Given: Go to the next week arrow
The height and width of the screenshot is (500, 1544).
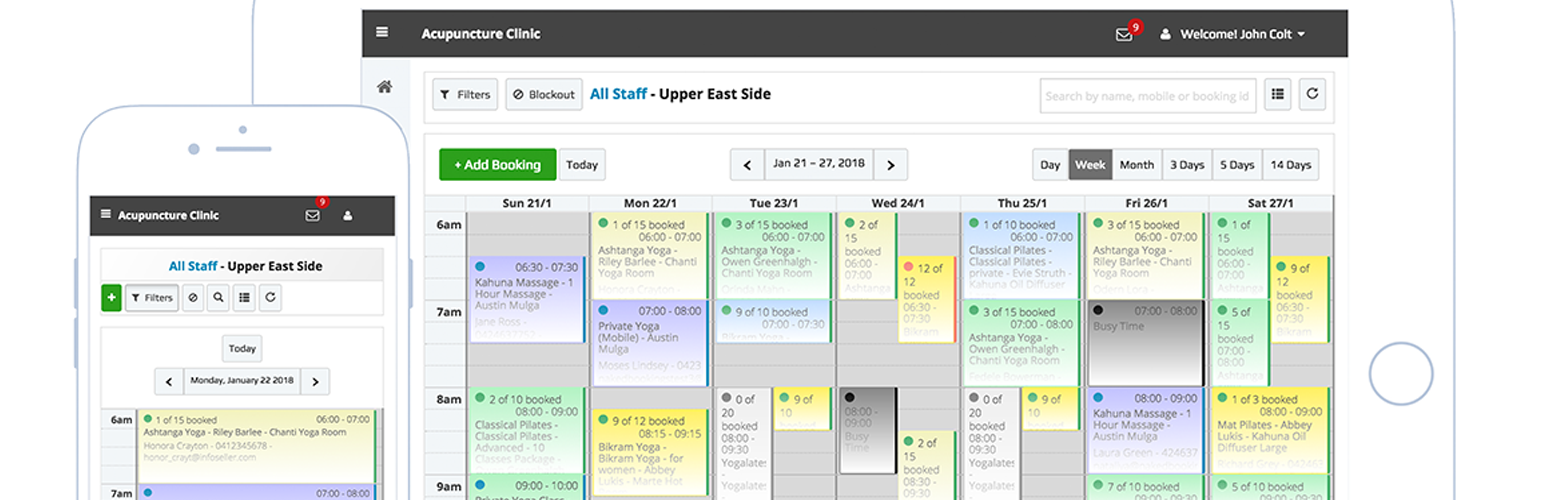Looking at the screenshot, I should click(x=890, y=165).
